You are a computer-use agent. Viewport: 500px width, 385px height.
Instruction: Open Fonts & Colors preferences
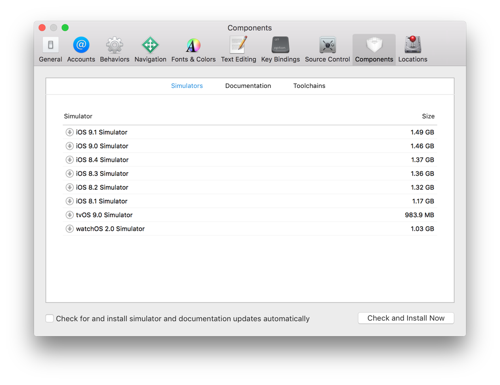click(x=193, y=50)
